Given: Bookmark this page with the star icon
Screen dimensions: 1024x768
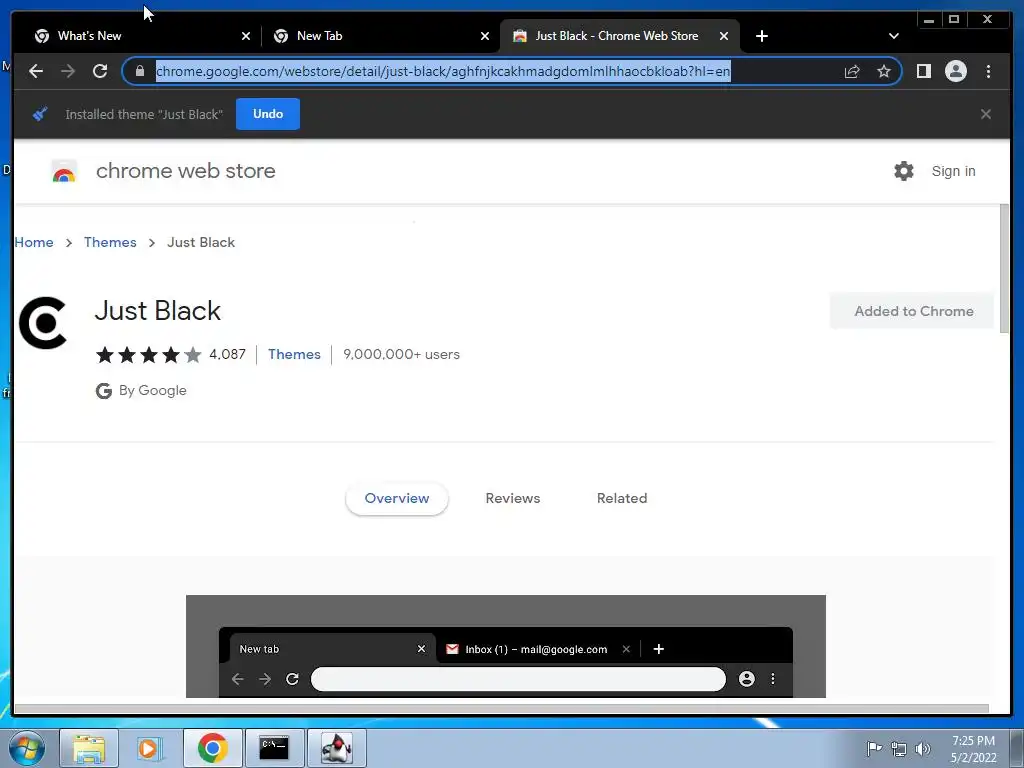Looking at the screenshot, I should [884, 71].
